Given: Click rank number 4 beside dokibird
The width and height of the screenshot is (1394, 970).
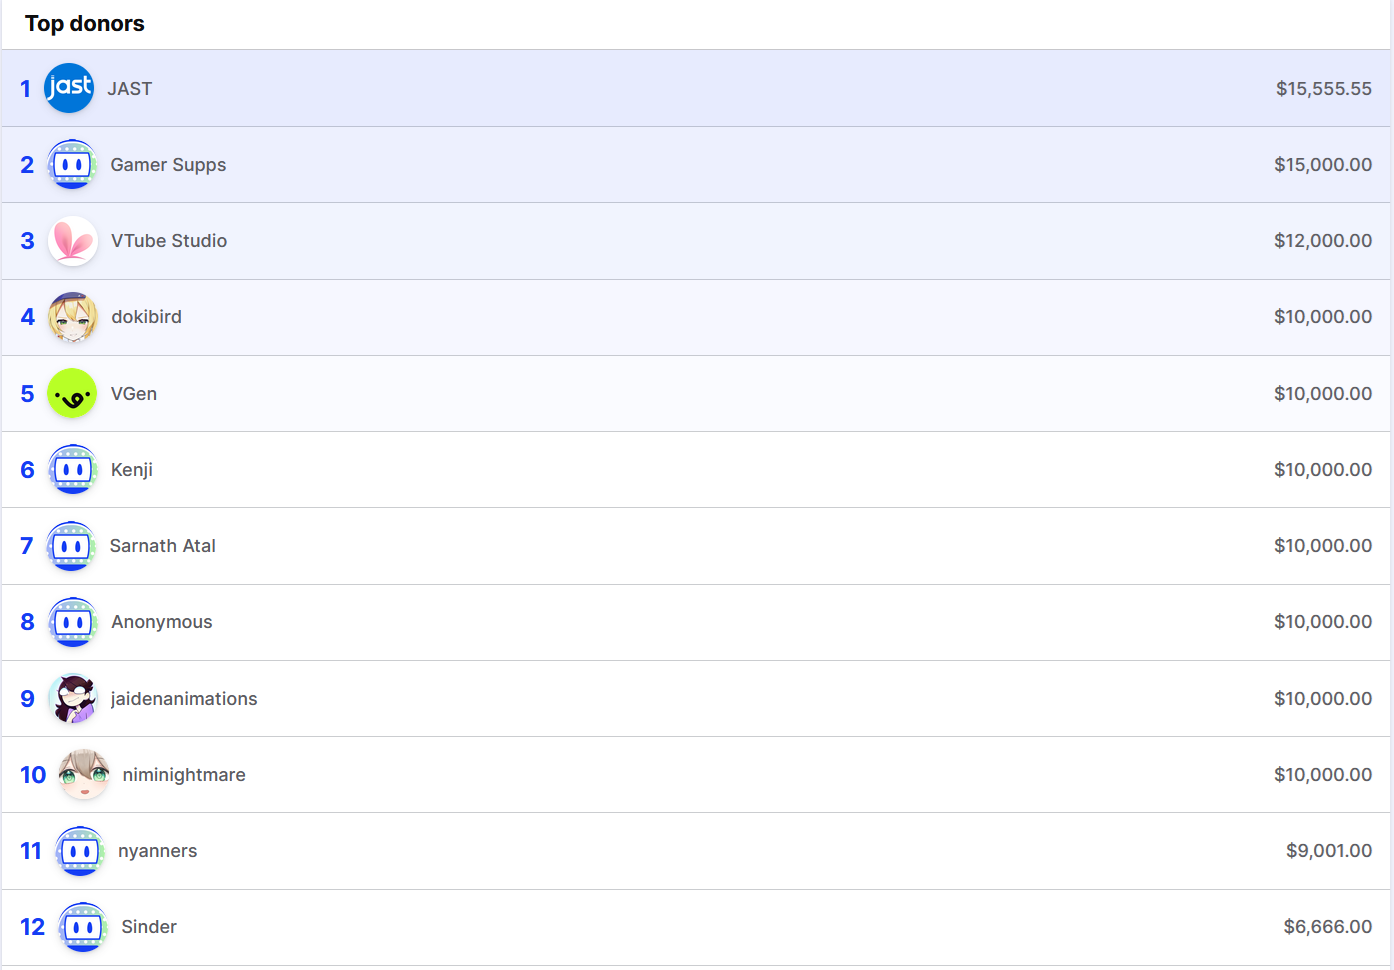Looking at the screenshot, I should (28, 317).
